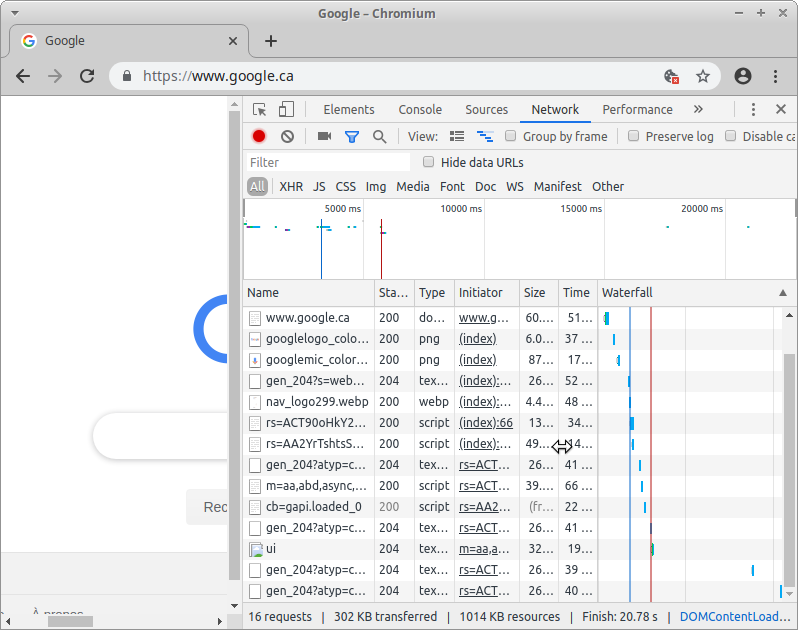Enable Group by frame checkbox
The width and height of the screenshot is (798, 630).
pos(511,136)
